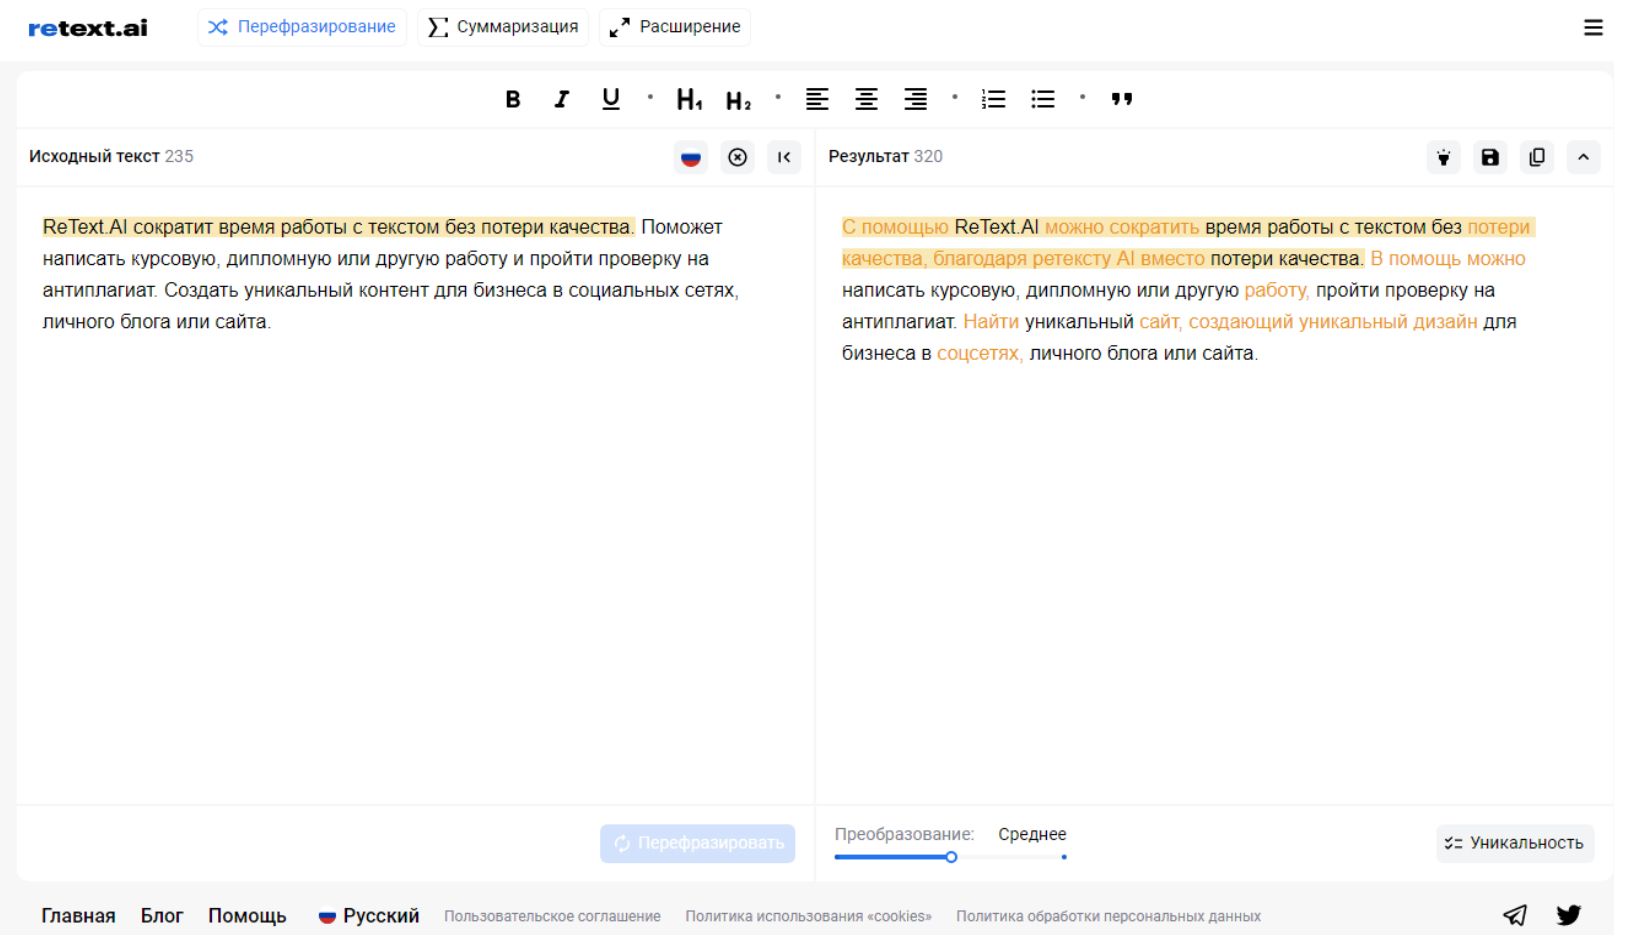Insert numbered list
The width and height of the screenshot is (1628, 939).
993,99
